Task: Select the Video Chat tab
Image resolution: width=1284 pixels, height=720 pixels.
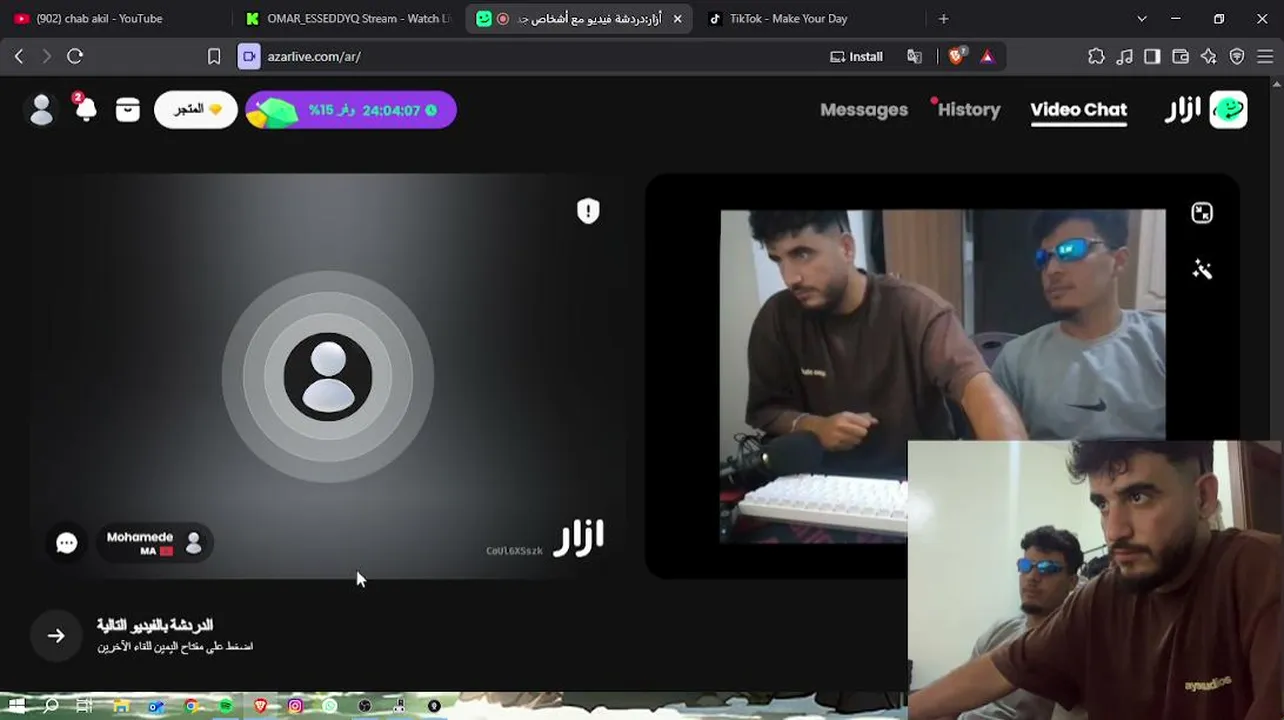Action: (1079, 110)
